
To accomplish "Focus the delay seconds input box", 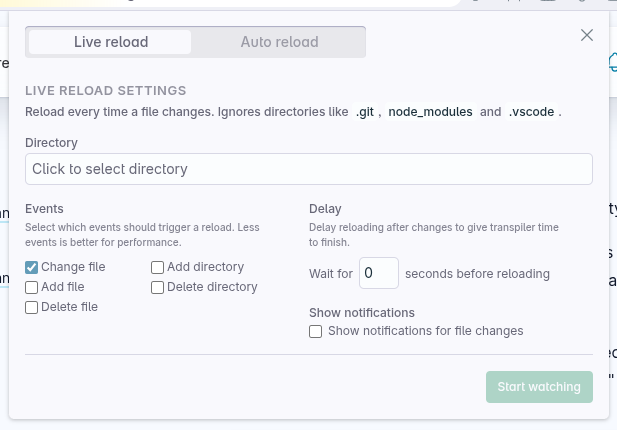I will [379, 273].
